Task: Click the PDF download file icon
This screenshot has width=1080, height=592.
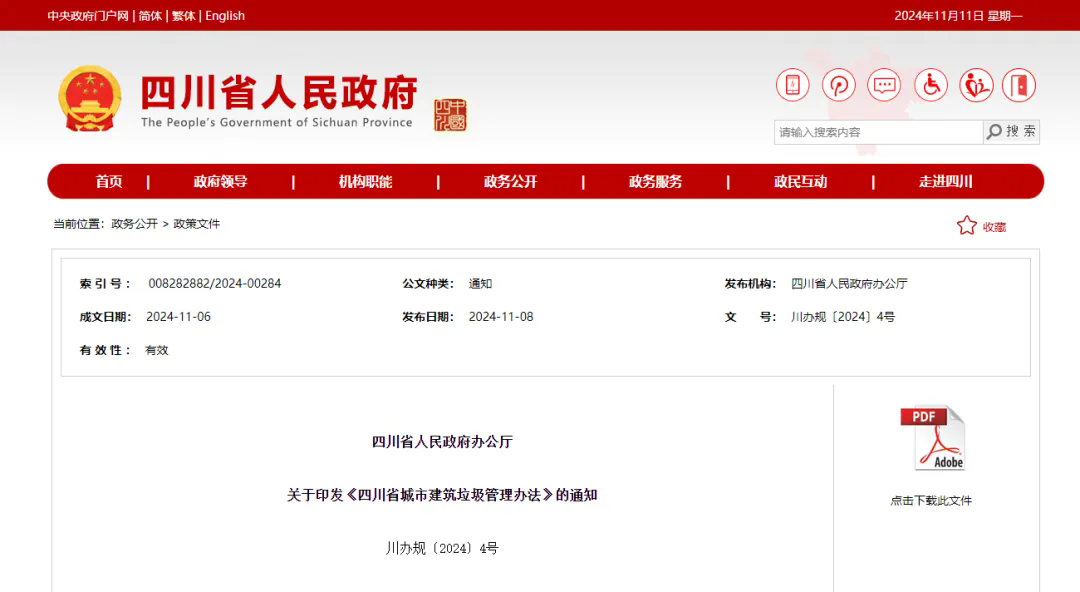Action: point(932,438)
